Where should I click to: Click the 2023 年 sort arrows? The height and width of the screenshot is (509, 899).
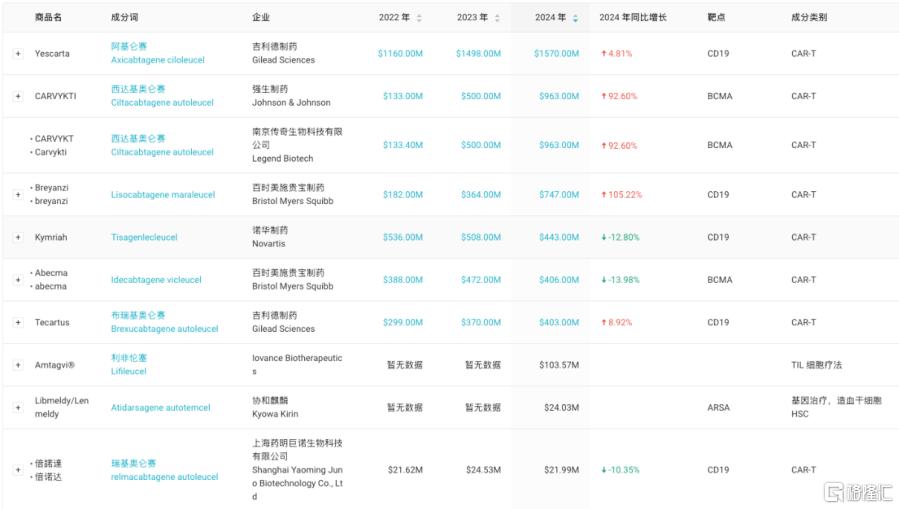coord(497,18)
